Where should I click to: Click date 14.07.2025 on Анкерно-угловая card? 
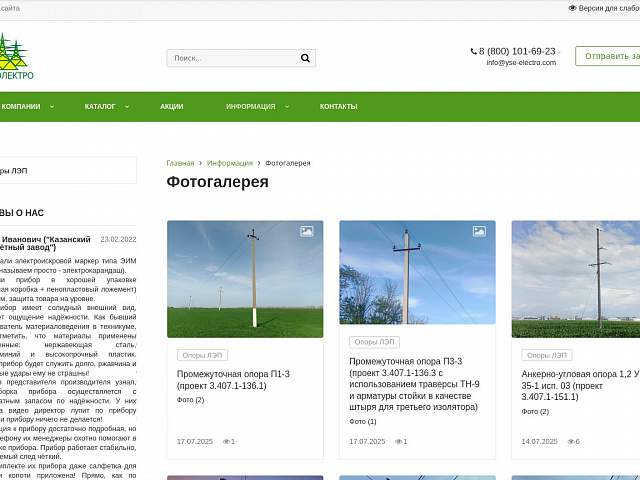[539, 441]
